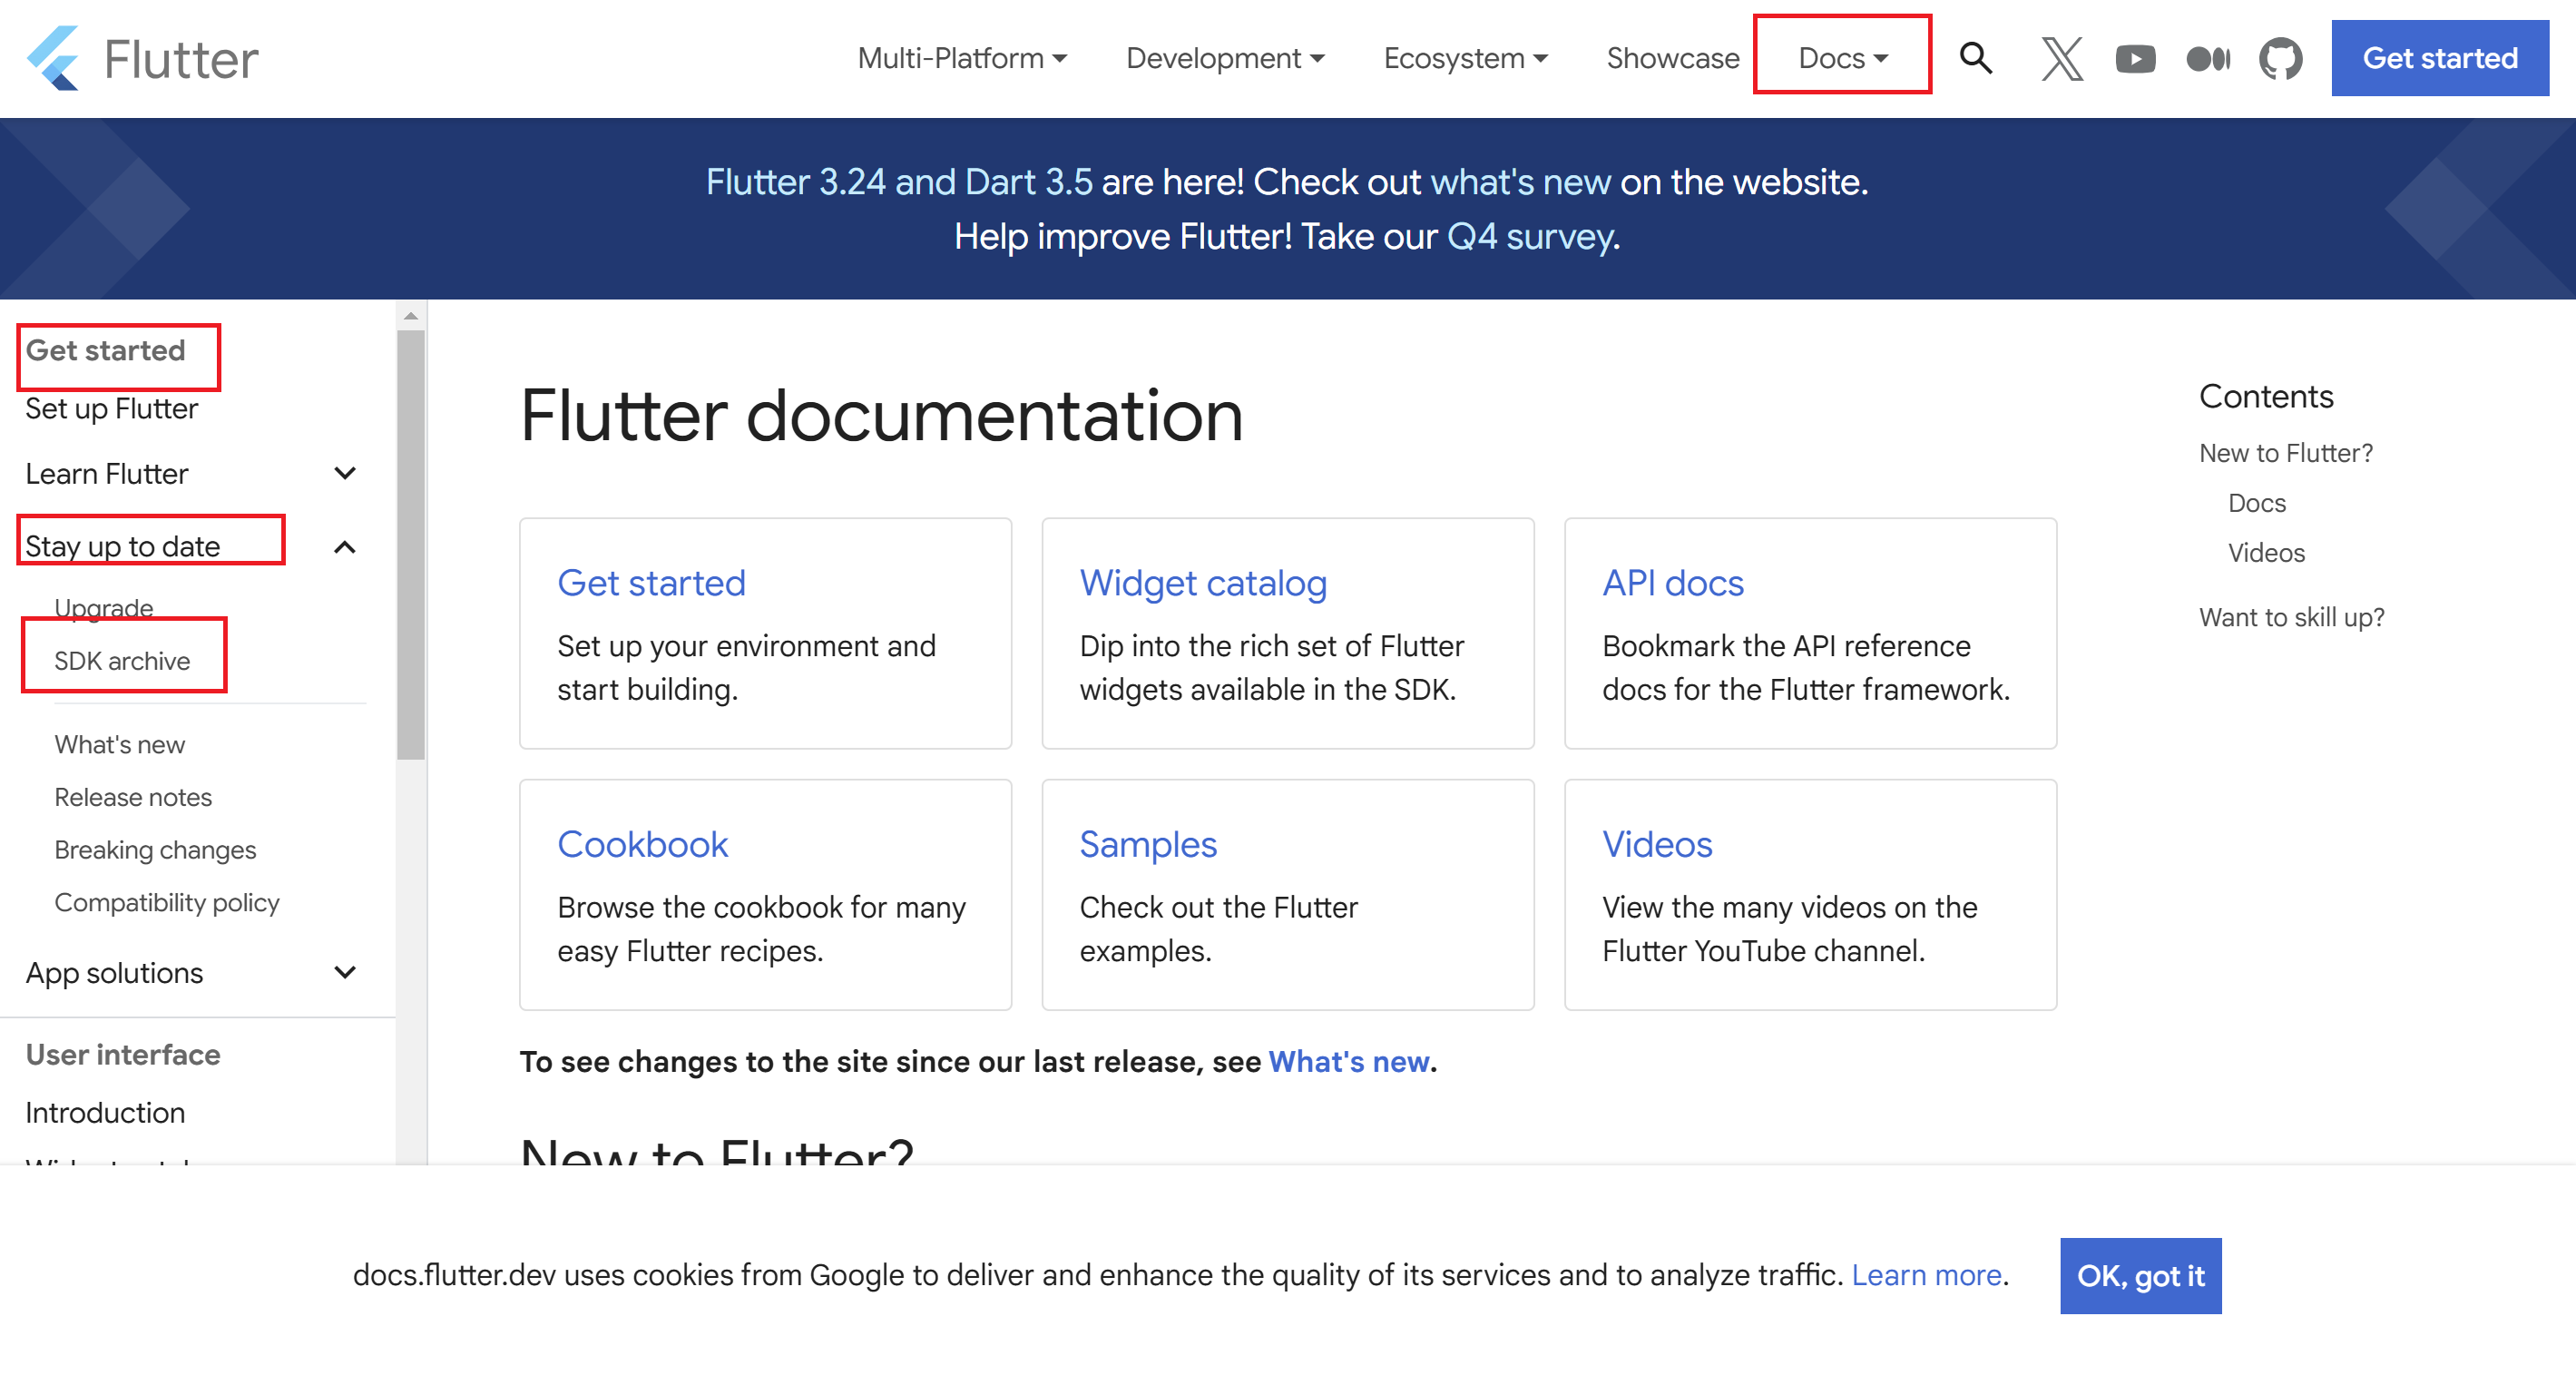Open the Docs menu in navbar
2576x1385 pixels.
point(1842,58)
